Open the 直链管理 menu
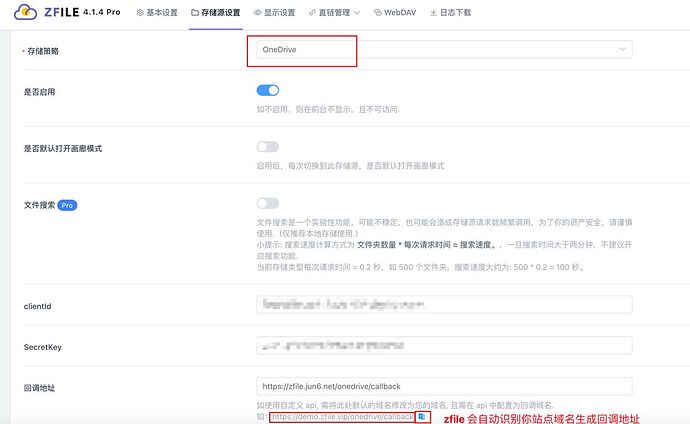The width and height of the screenshot is (690, 424). click(x=334, y=13)
